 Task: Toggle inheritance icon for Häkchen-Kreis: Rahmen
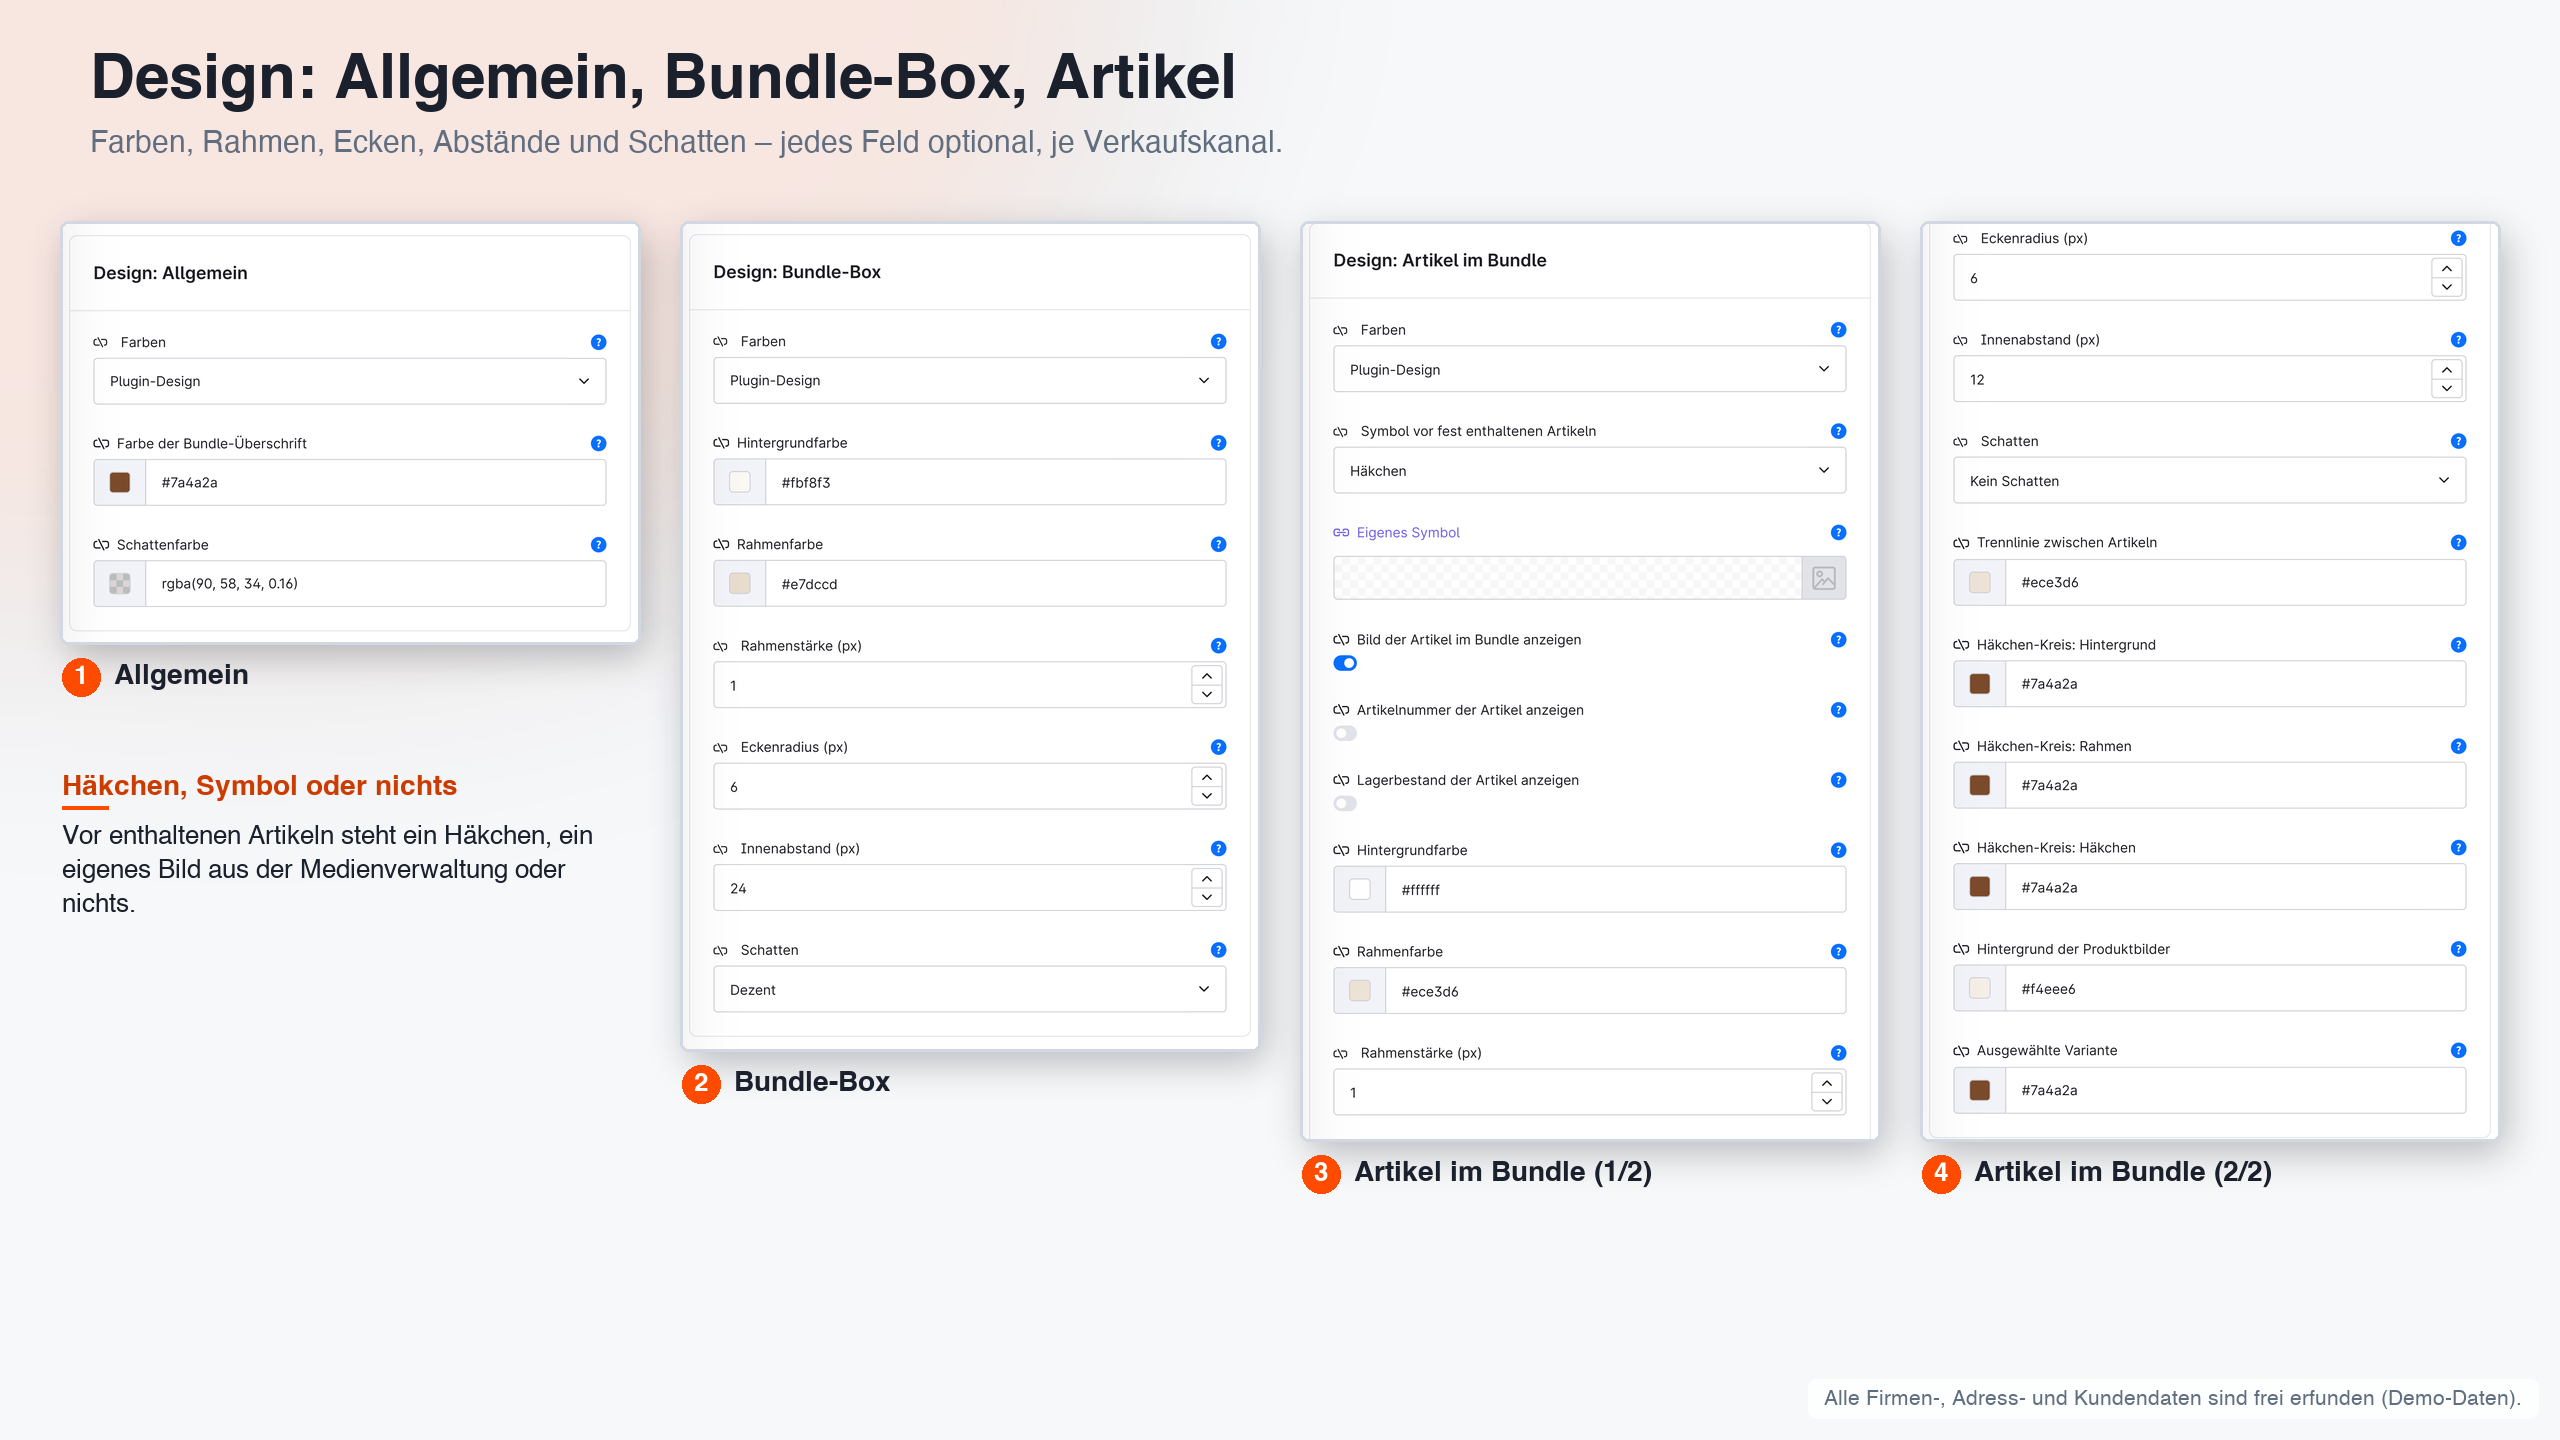pyautogui.click(x=1961, y=746)
